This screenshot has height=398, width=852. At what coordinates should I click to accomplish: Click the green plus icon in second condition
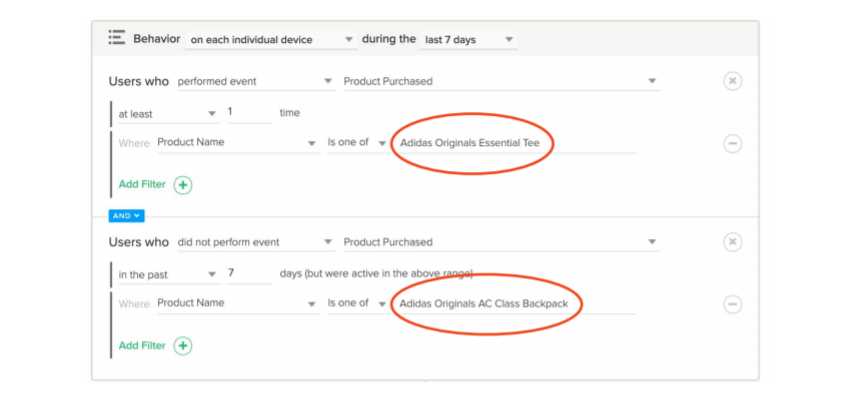pyautogui.click(x=183, y=346)
